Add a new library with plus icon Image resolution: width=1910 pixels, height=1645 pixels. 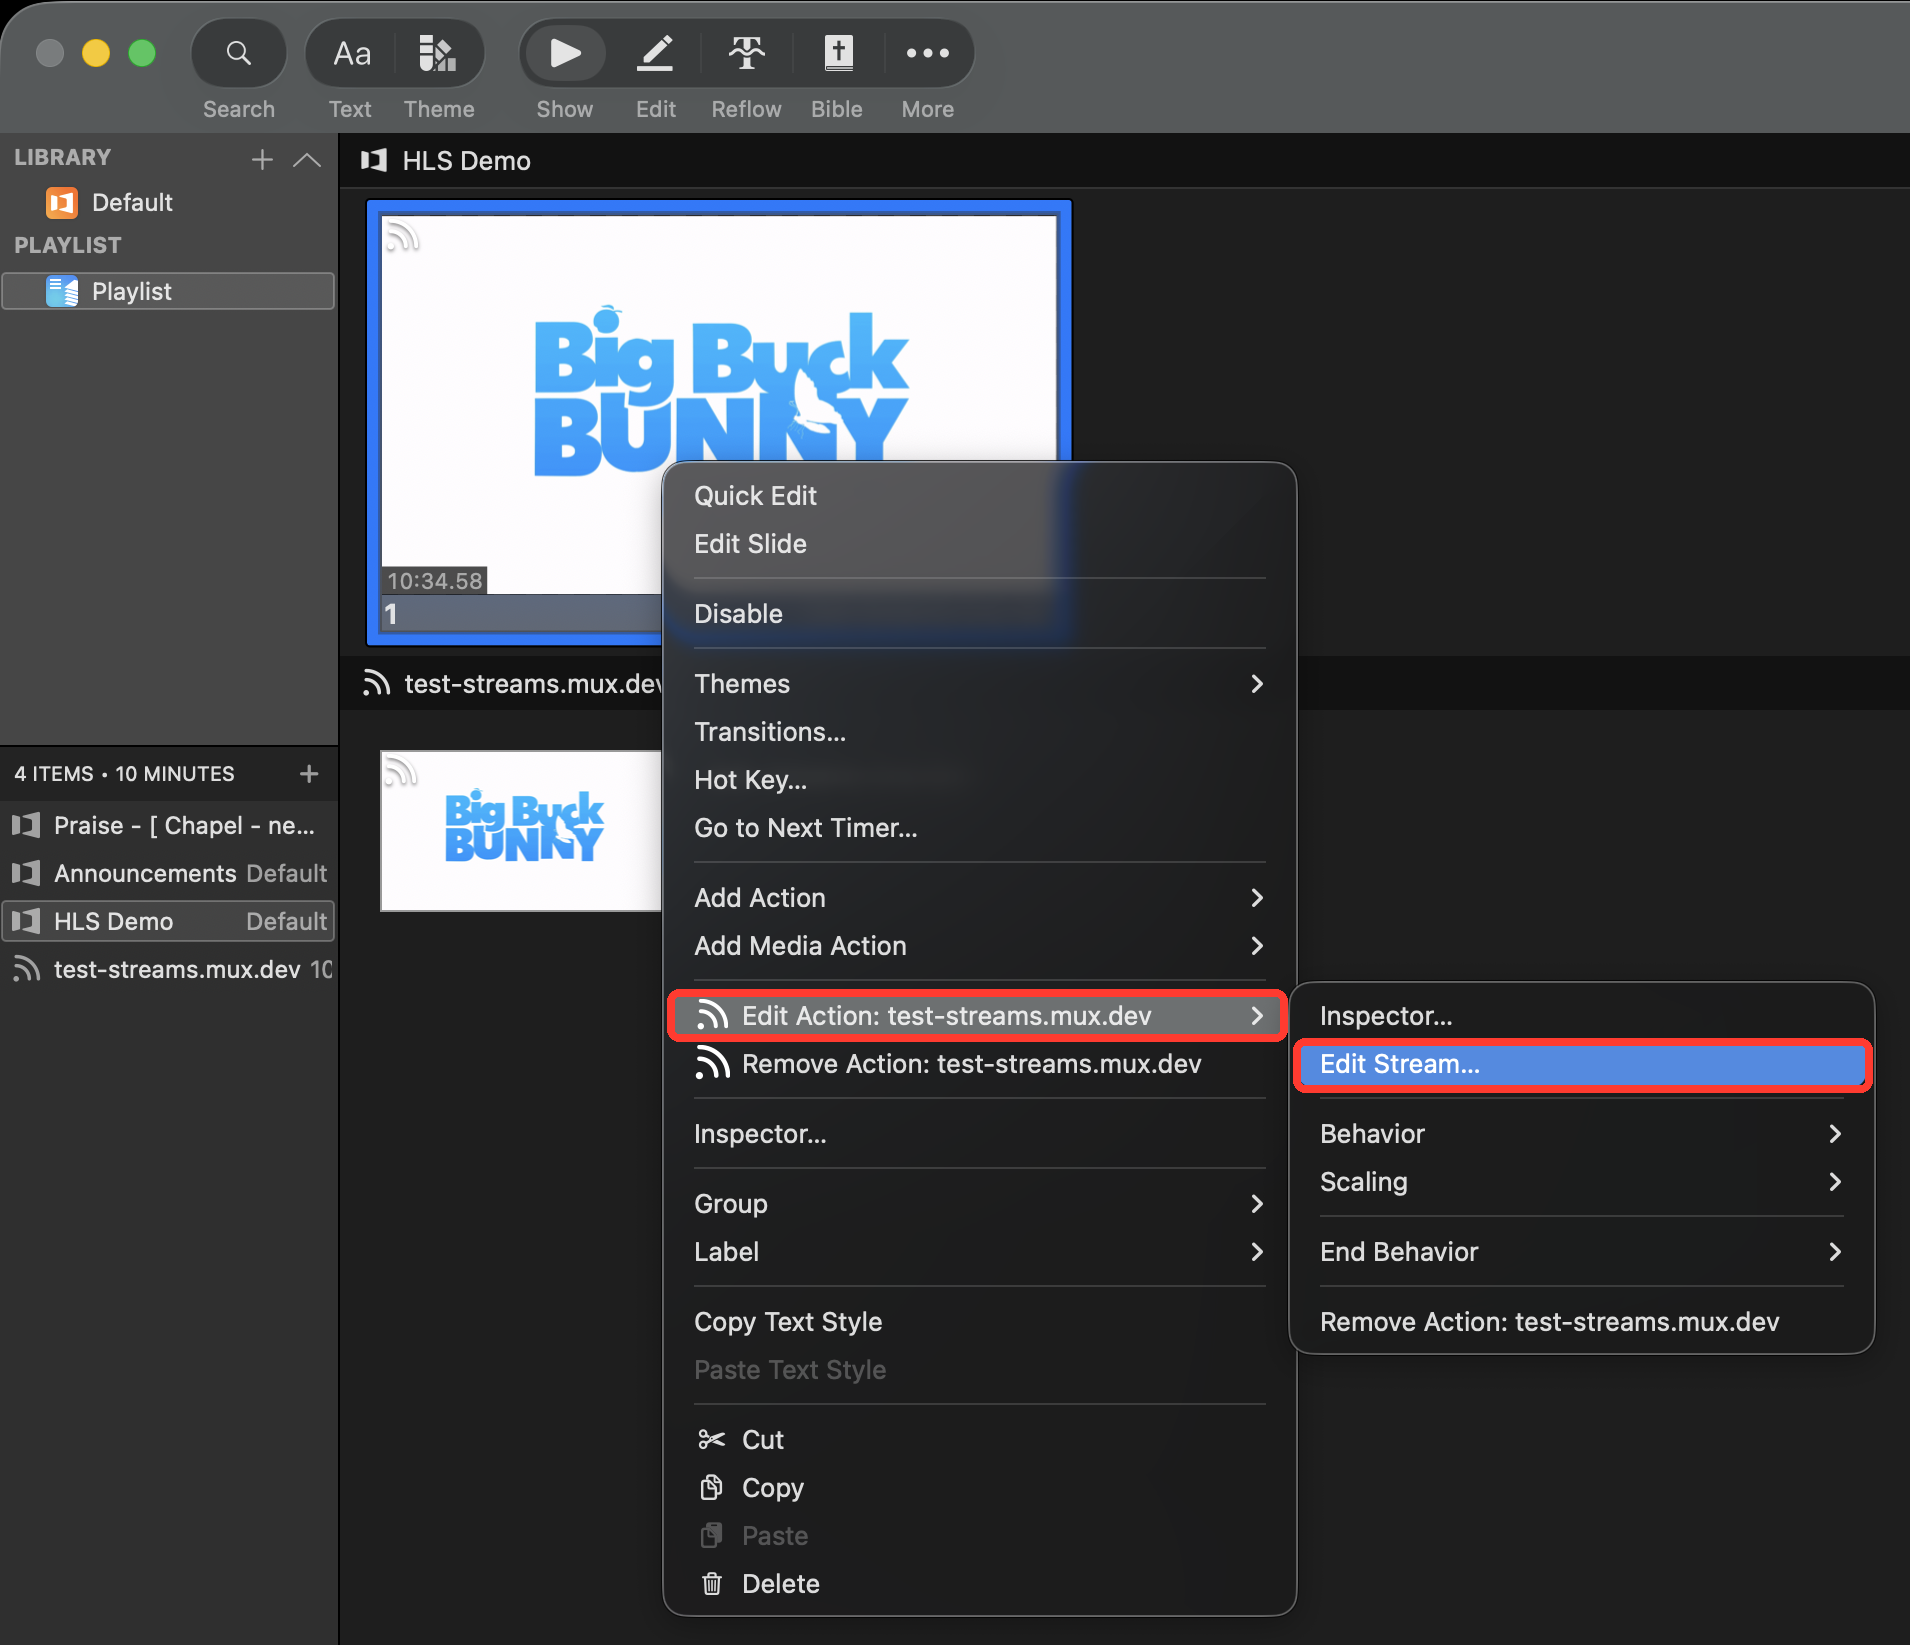point(262,159)
